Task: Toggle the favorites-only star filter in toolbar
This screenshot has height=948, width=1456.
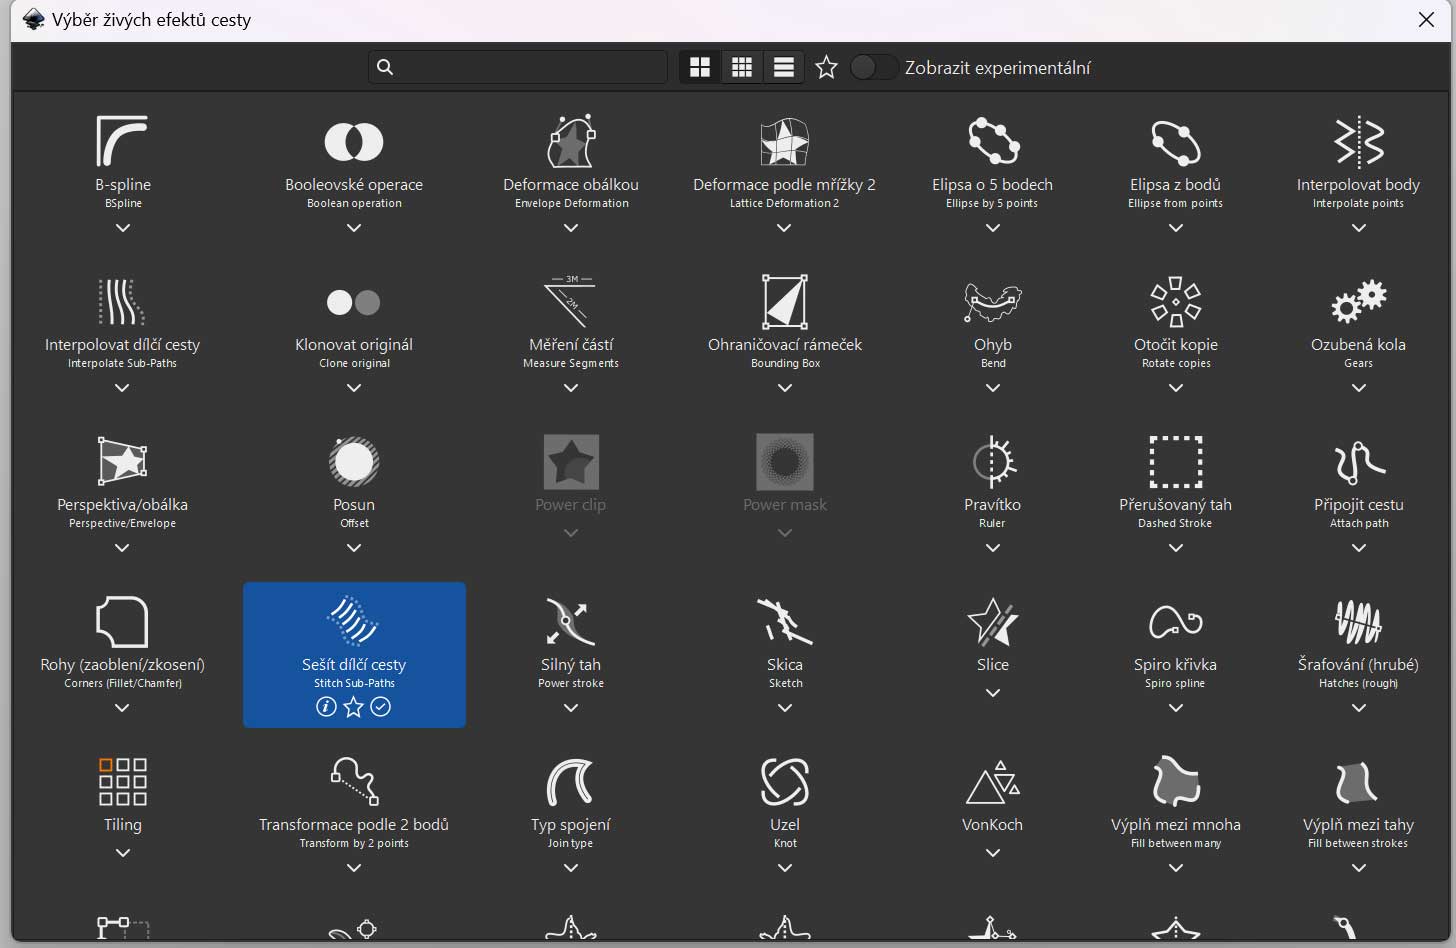Action: 826,67
